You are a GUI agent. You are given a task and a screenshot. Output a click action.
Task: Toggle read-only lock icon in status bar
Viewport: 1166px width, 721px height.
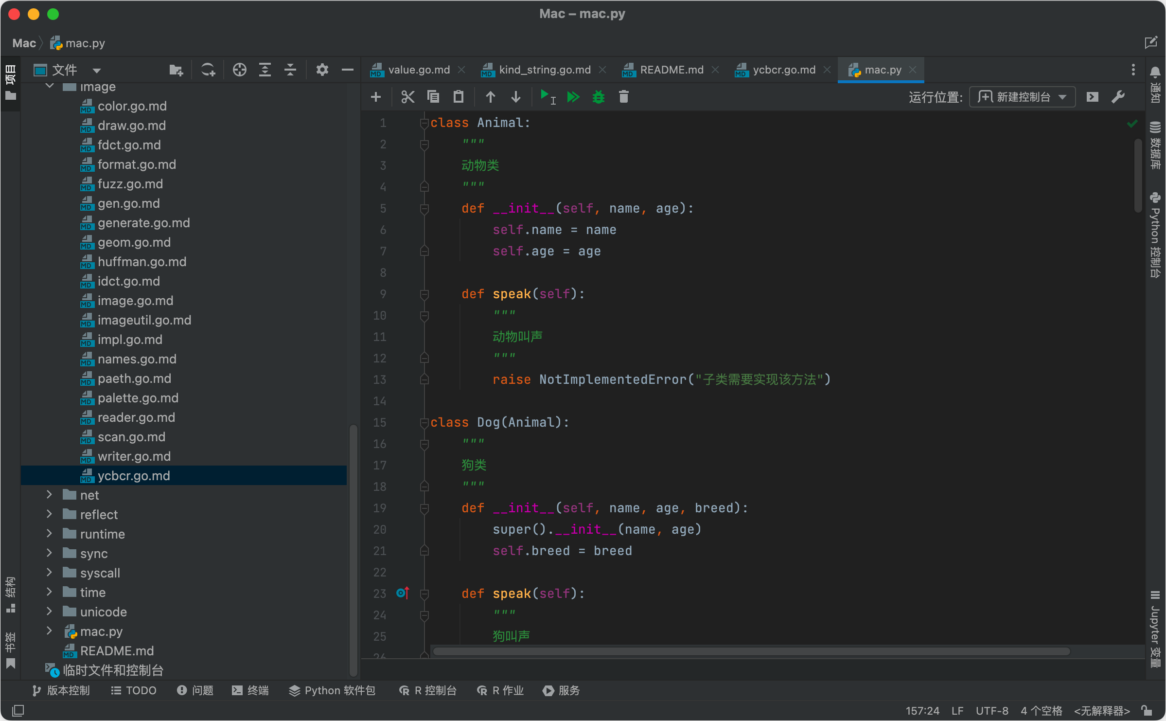click(x=1147, y=711)
